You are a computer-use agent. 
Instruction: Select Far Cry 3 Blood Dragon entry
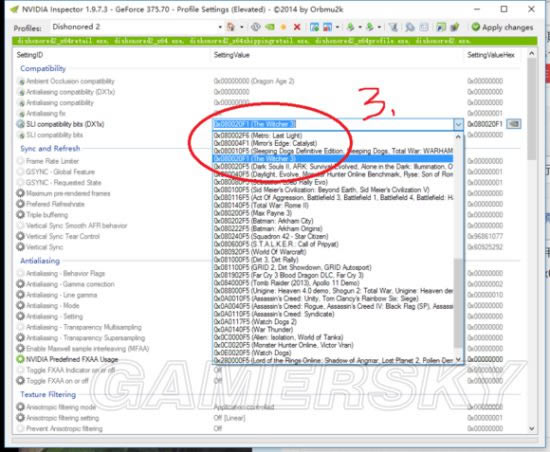tap(289, 275)
